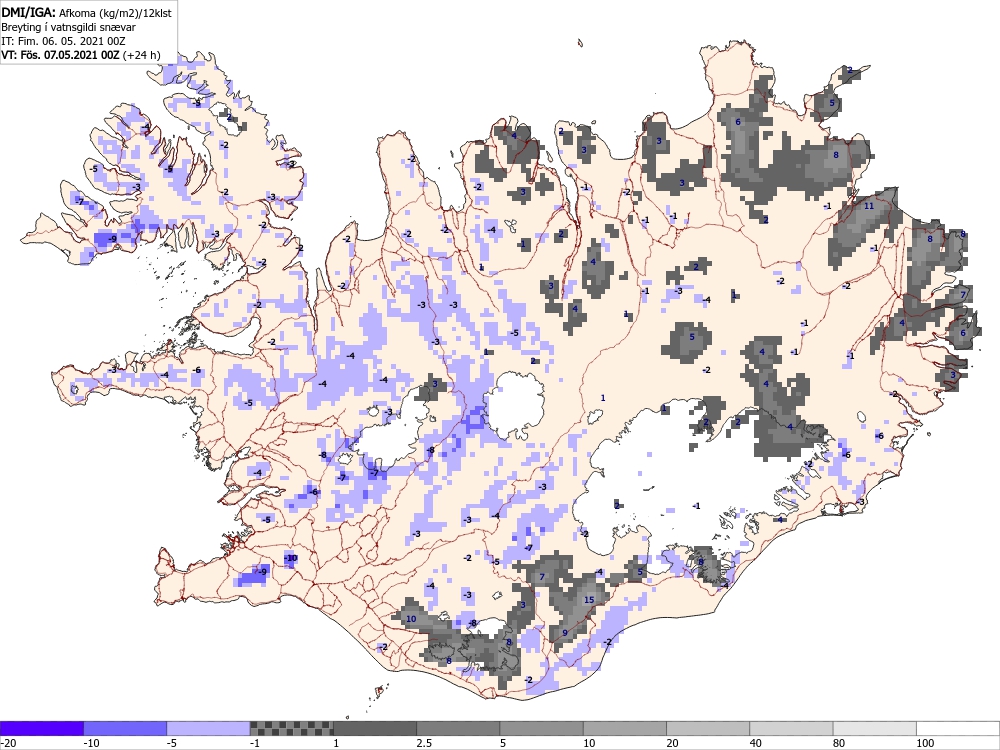Screen dimensions: 1000x750
Task: Click the gray 2.5 to 5 legend swatch
Action: coord(458,728)
